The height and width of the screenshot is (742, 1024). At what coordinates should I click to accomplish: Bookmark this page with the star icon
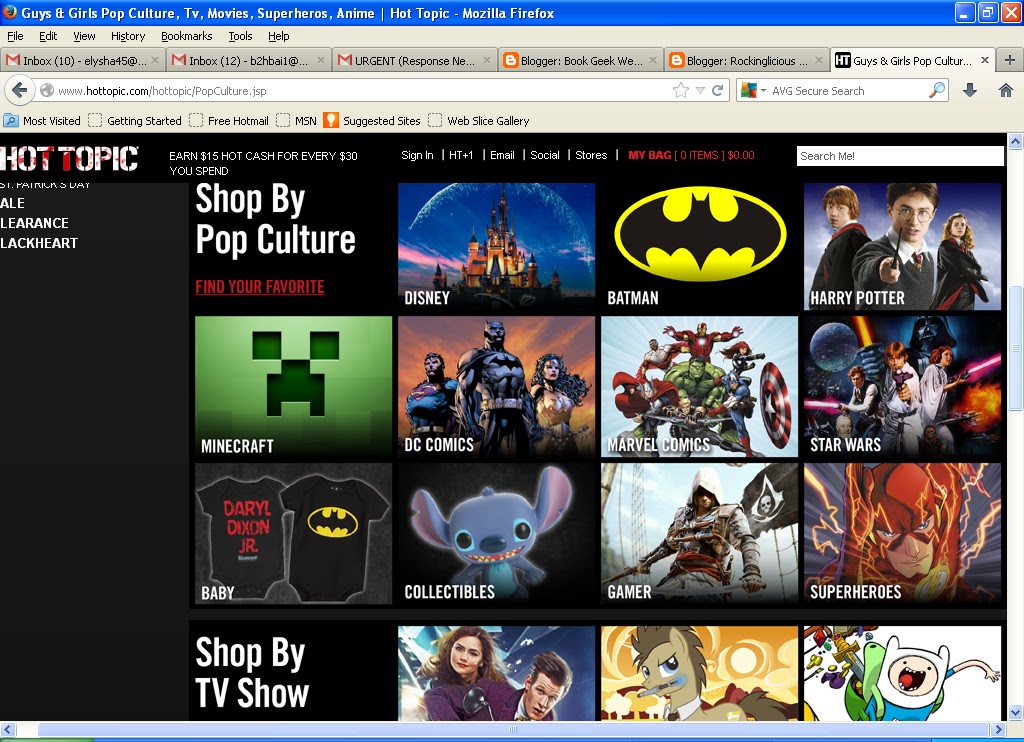[680, 91]
